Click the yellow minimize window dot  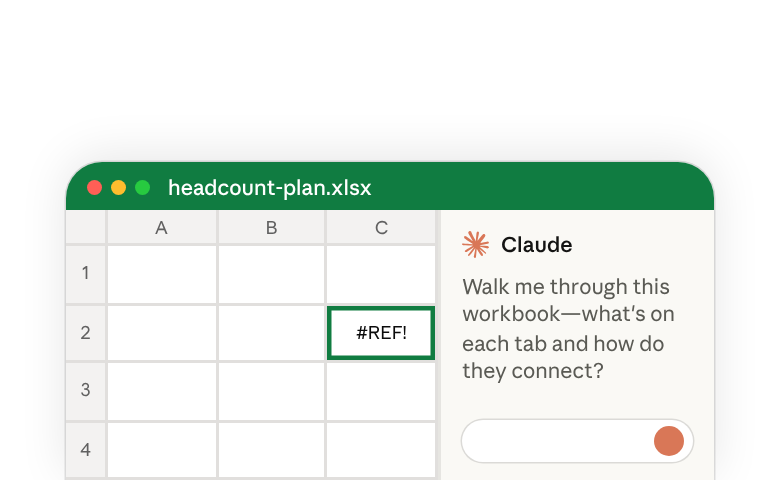[x=118, y=188]
